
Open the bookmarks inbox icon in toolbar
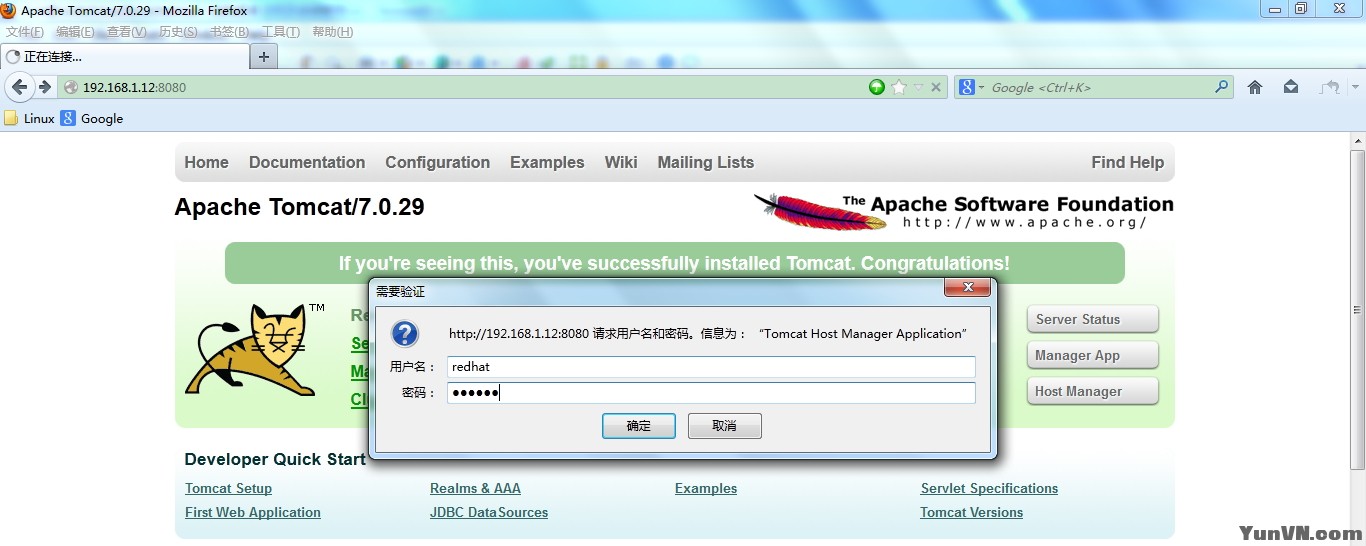pos(1291,87)
